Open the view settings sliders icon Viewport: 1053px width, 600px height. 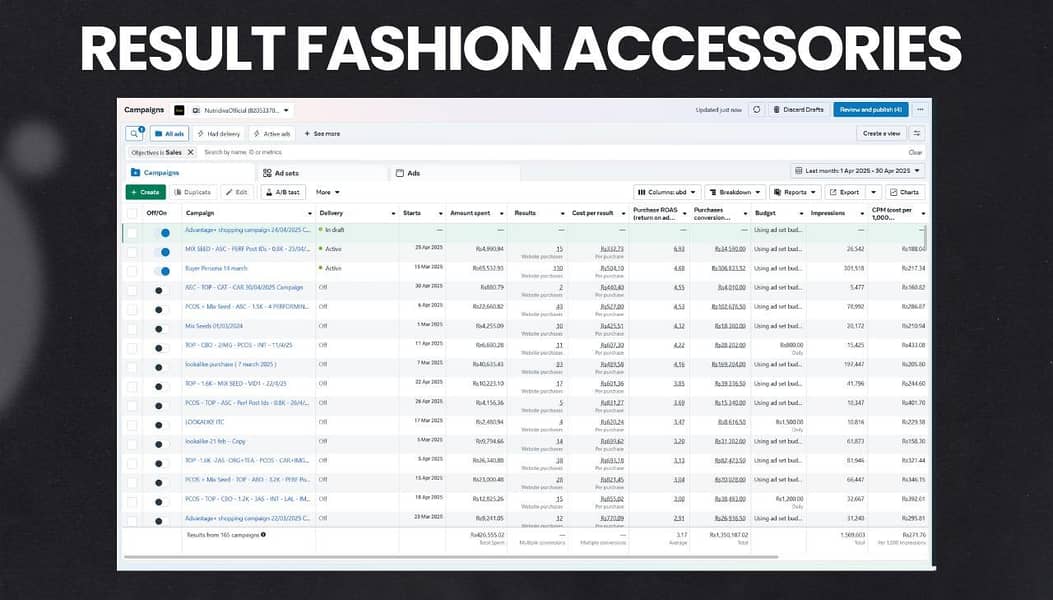[x=917, y=133]
